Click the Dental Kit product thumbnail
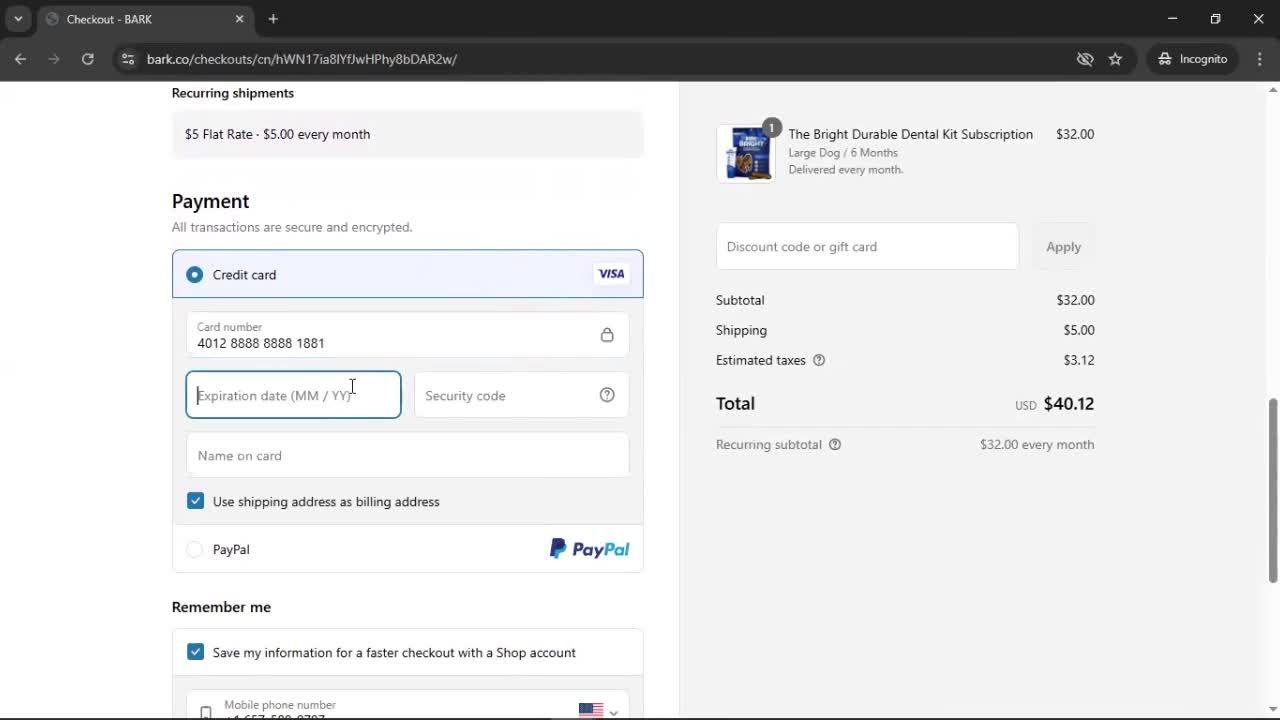The width and height of the screenshot is (1280, 720). [x=745, y=153]
